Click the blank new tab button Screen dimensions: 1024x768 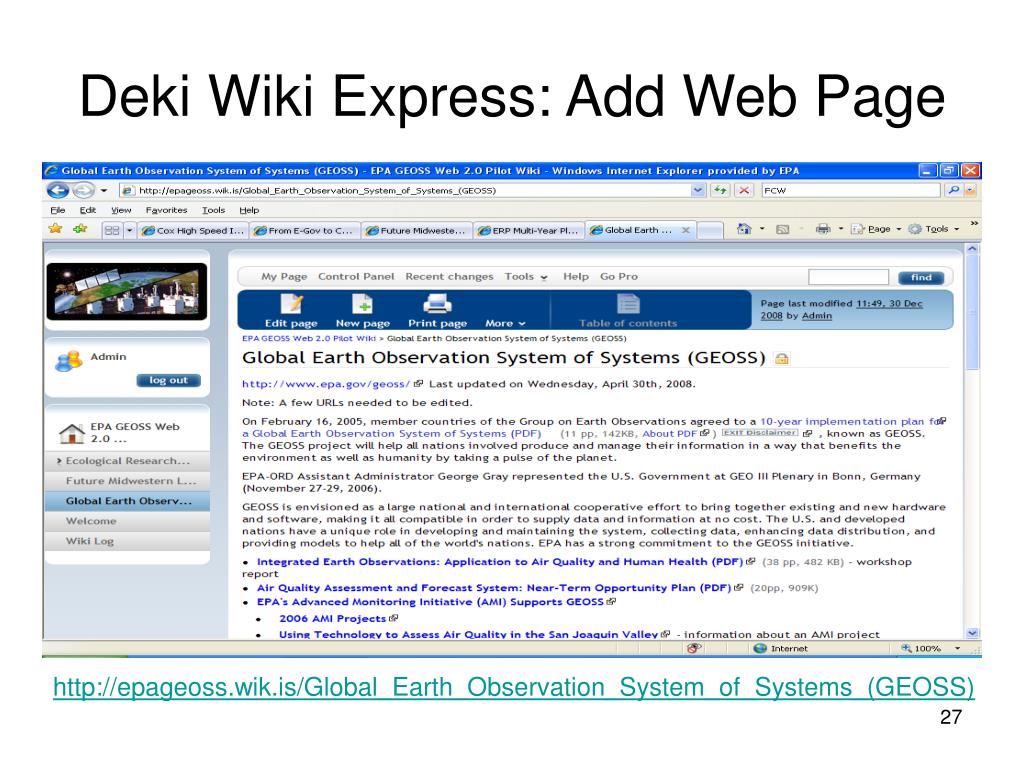(x=710, y=231)
